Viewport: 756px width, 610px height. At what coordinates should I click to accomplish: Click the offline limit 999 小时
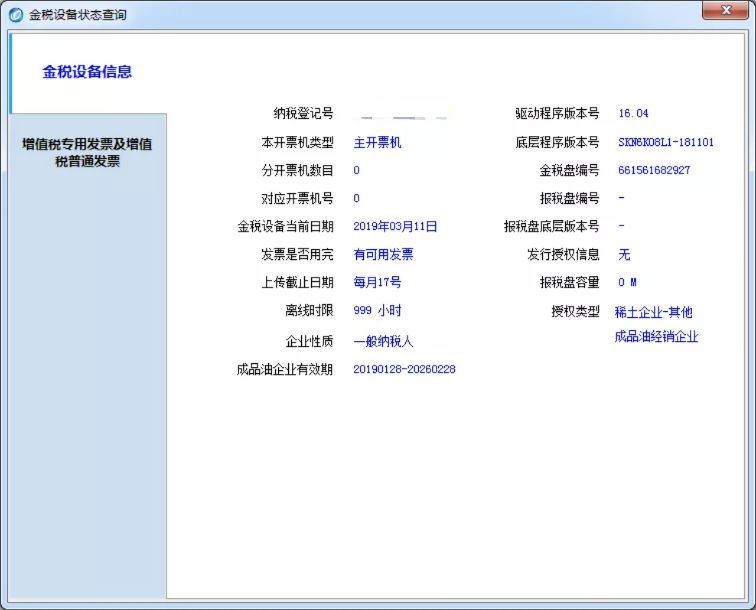click(x=377, y=311)
